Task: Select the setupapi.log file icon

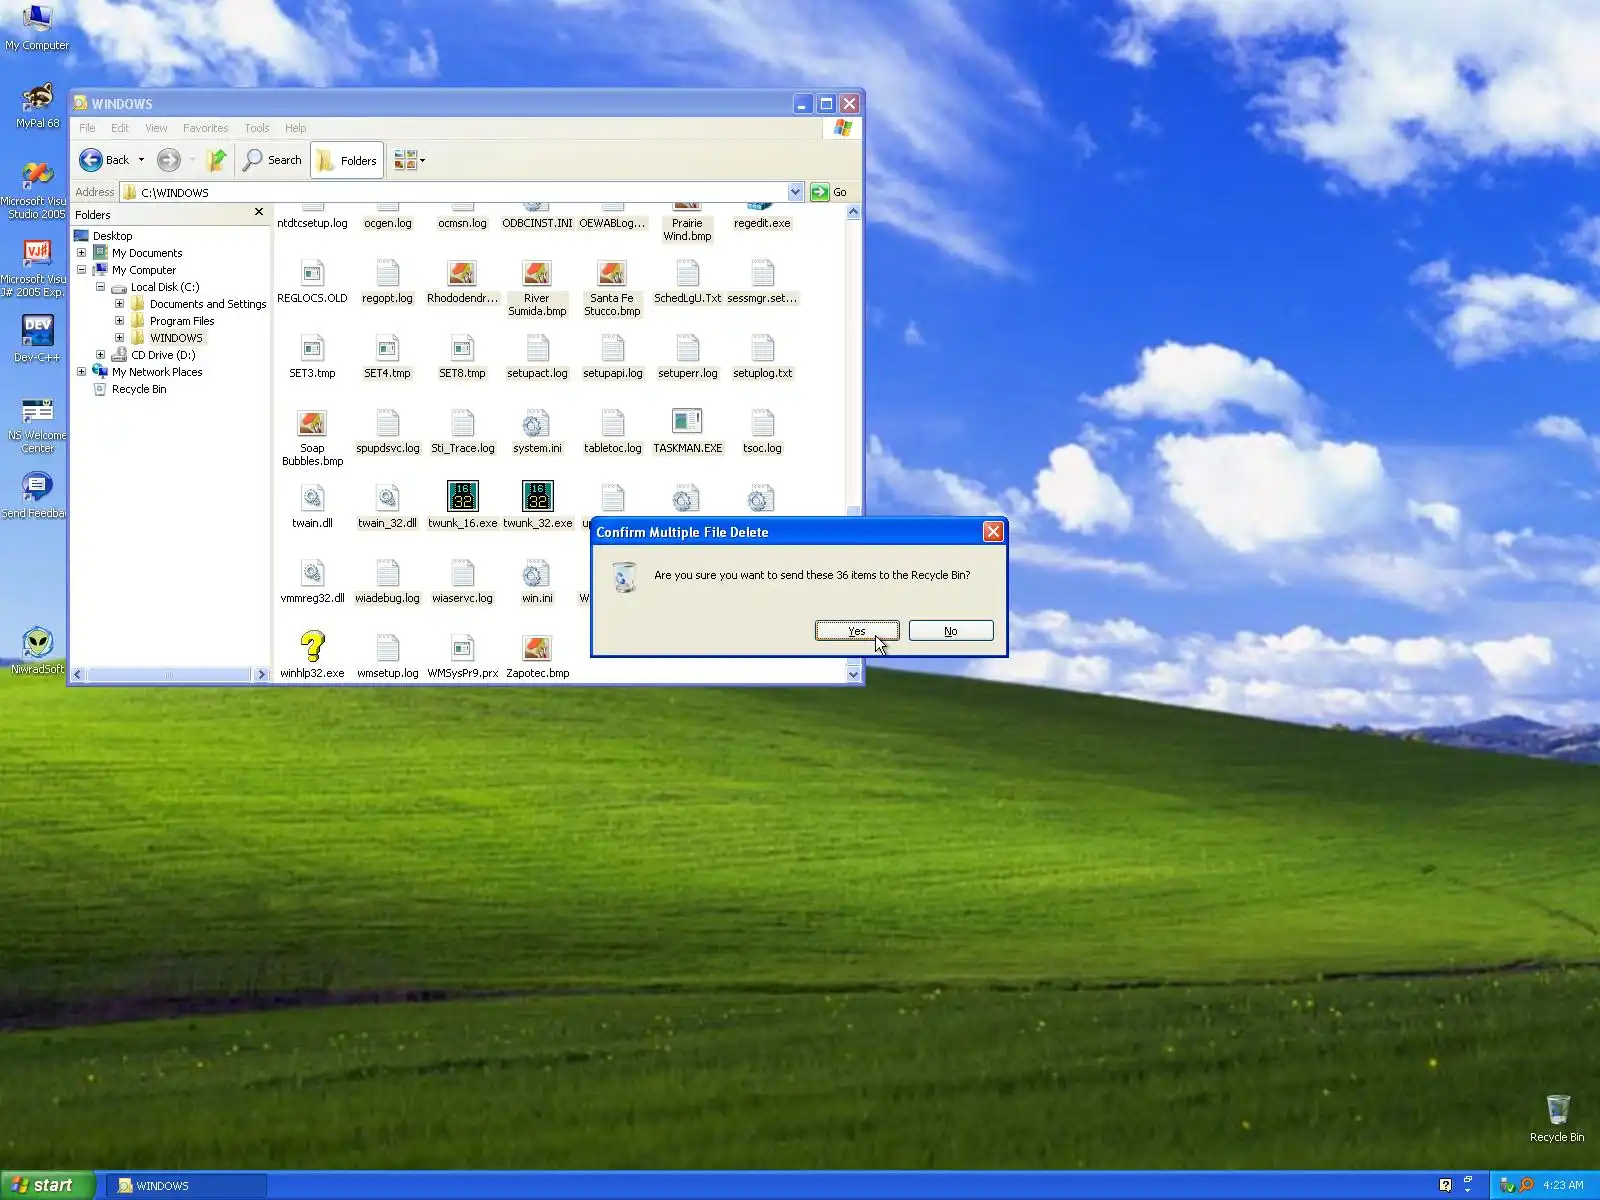Action: pyautogui.click(x=612, y=348)
